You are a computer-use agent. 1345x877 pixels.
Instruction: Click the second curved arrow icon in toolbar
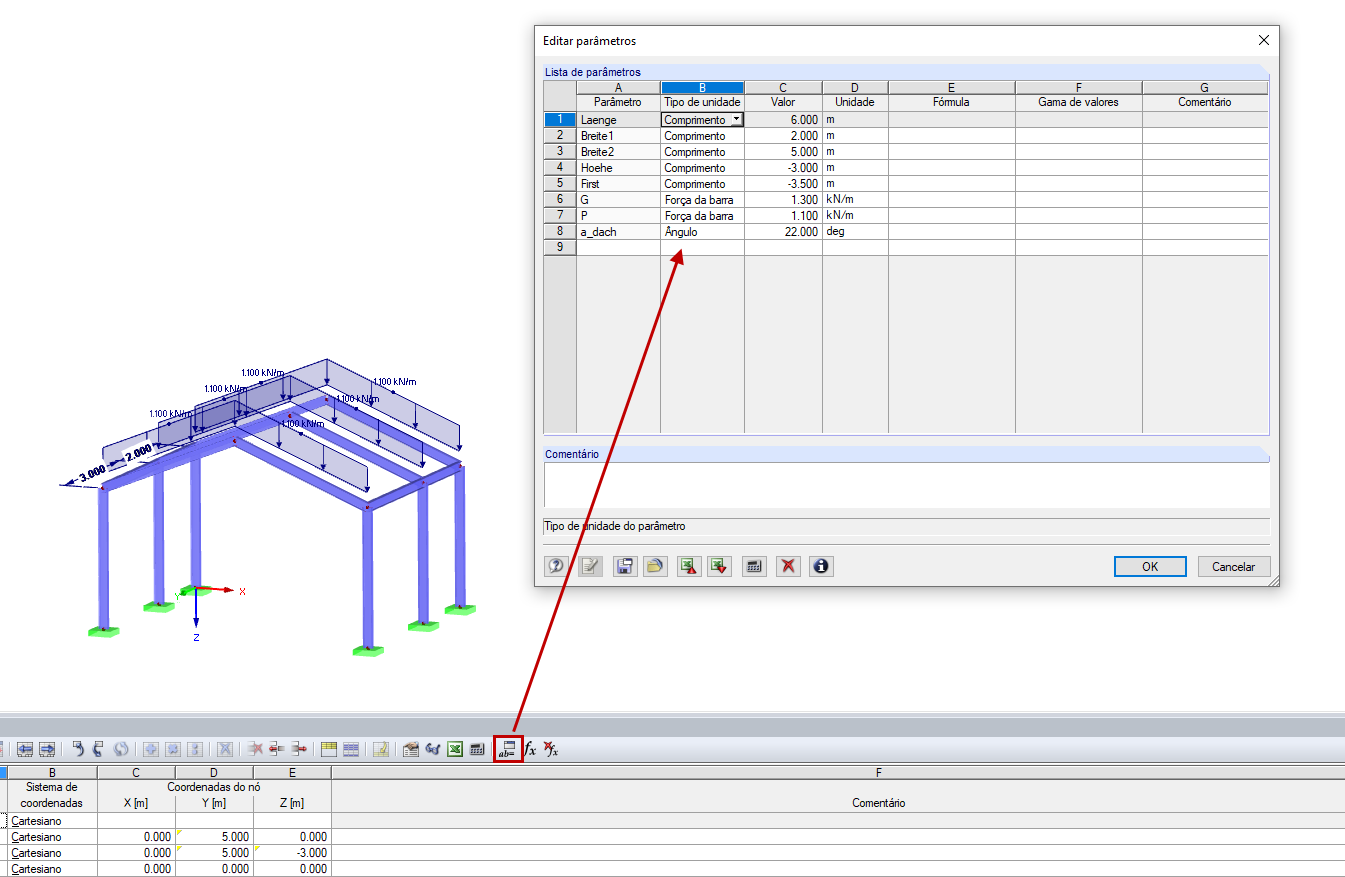tap(99, 748)
